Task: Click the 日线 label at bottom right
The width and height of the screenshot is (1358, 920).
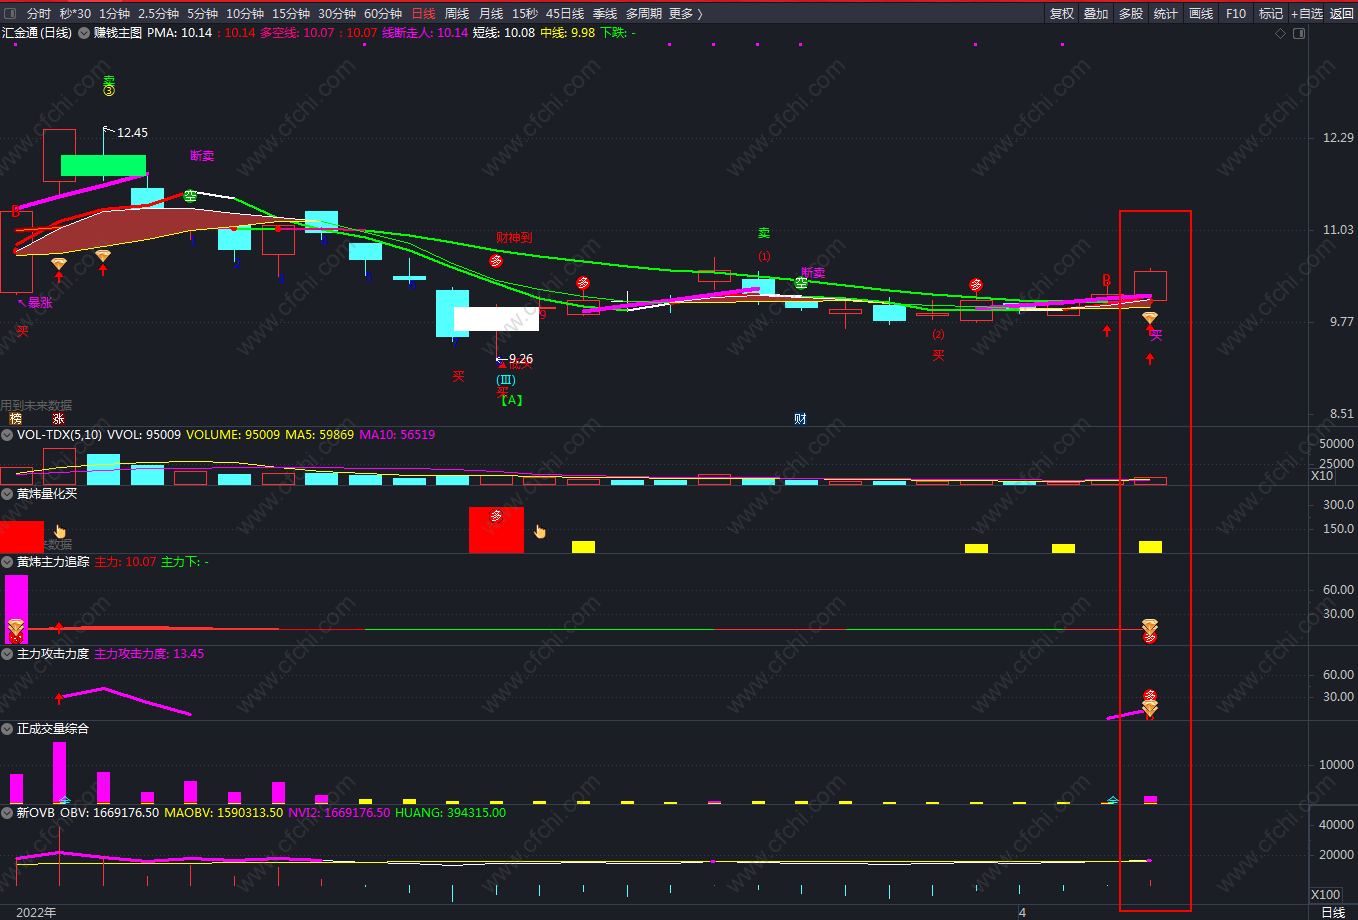Action: coord(1333,912)
